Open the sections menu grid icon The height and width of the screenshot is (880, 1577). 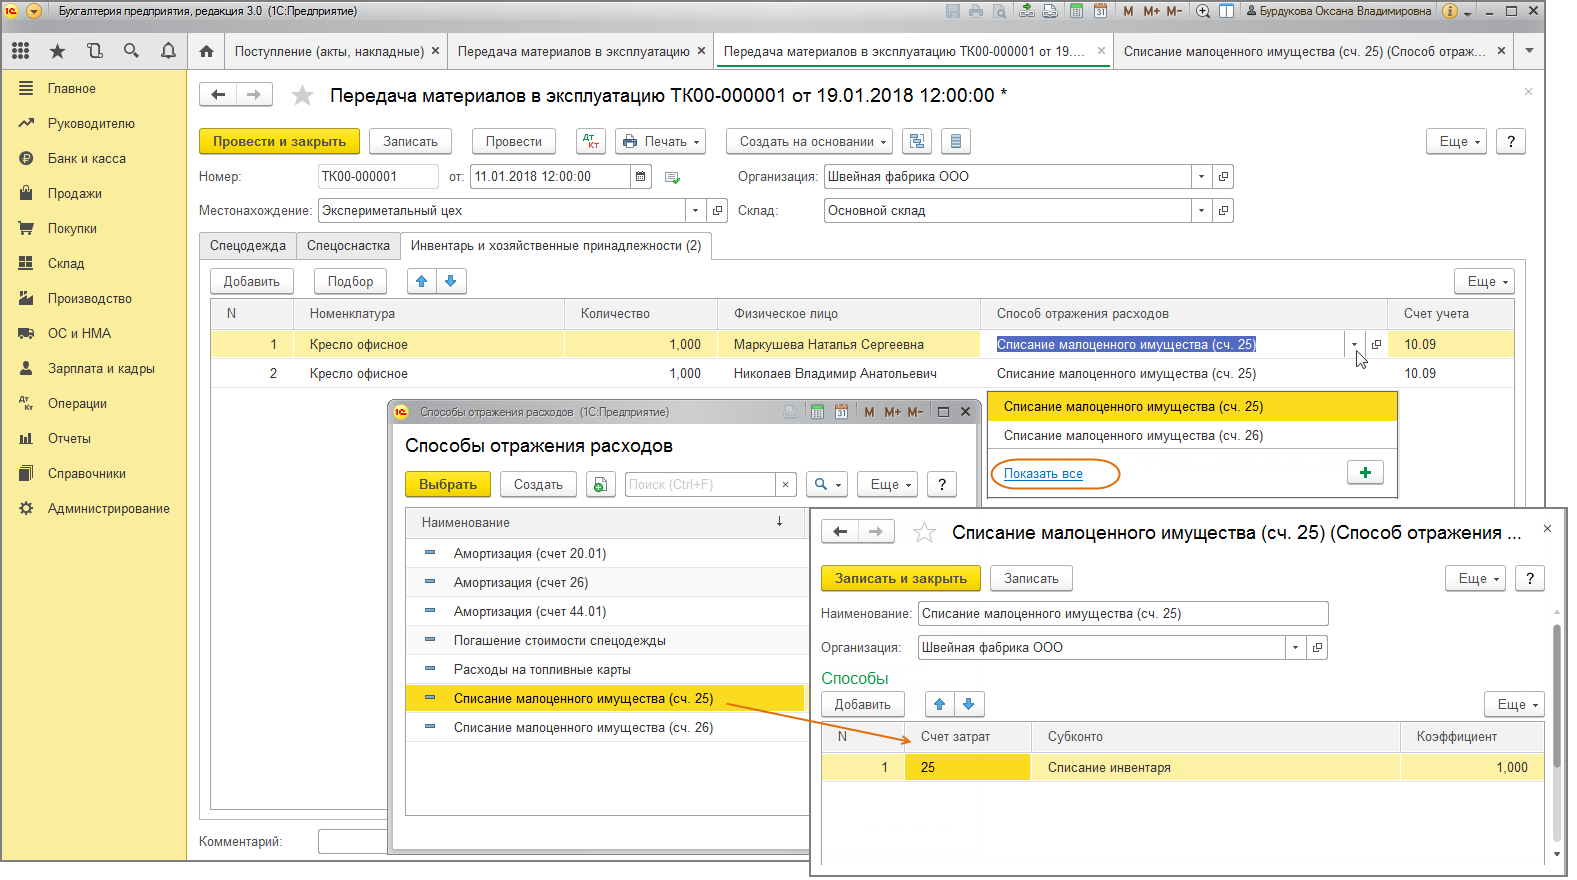[21, 51]
